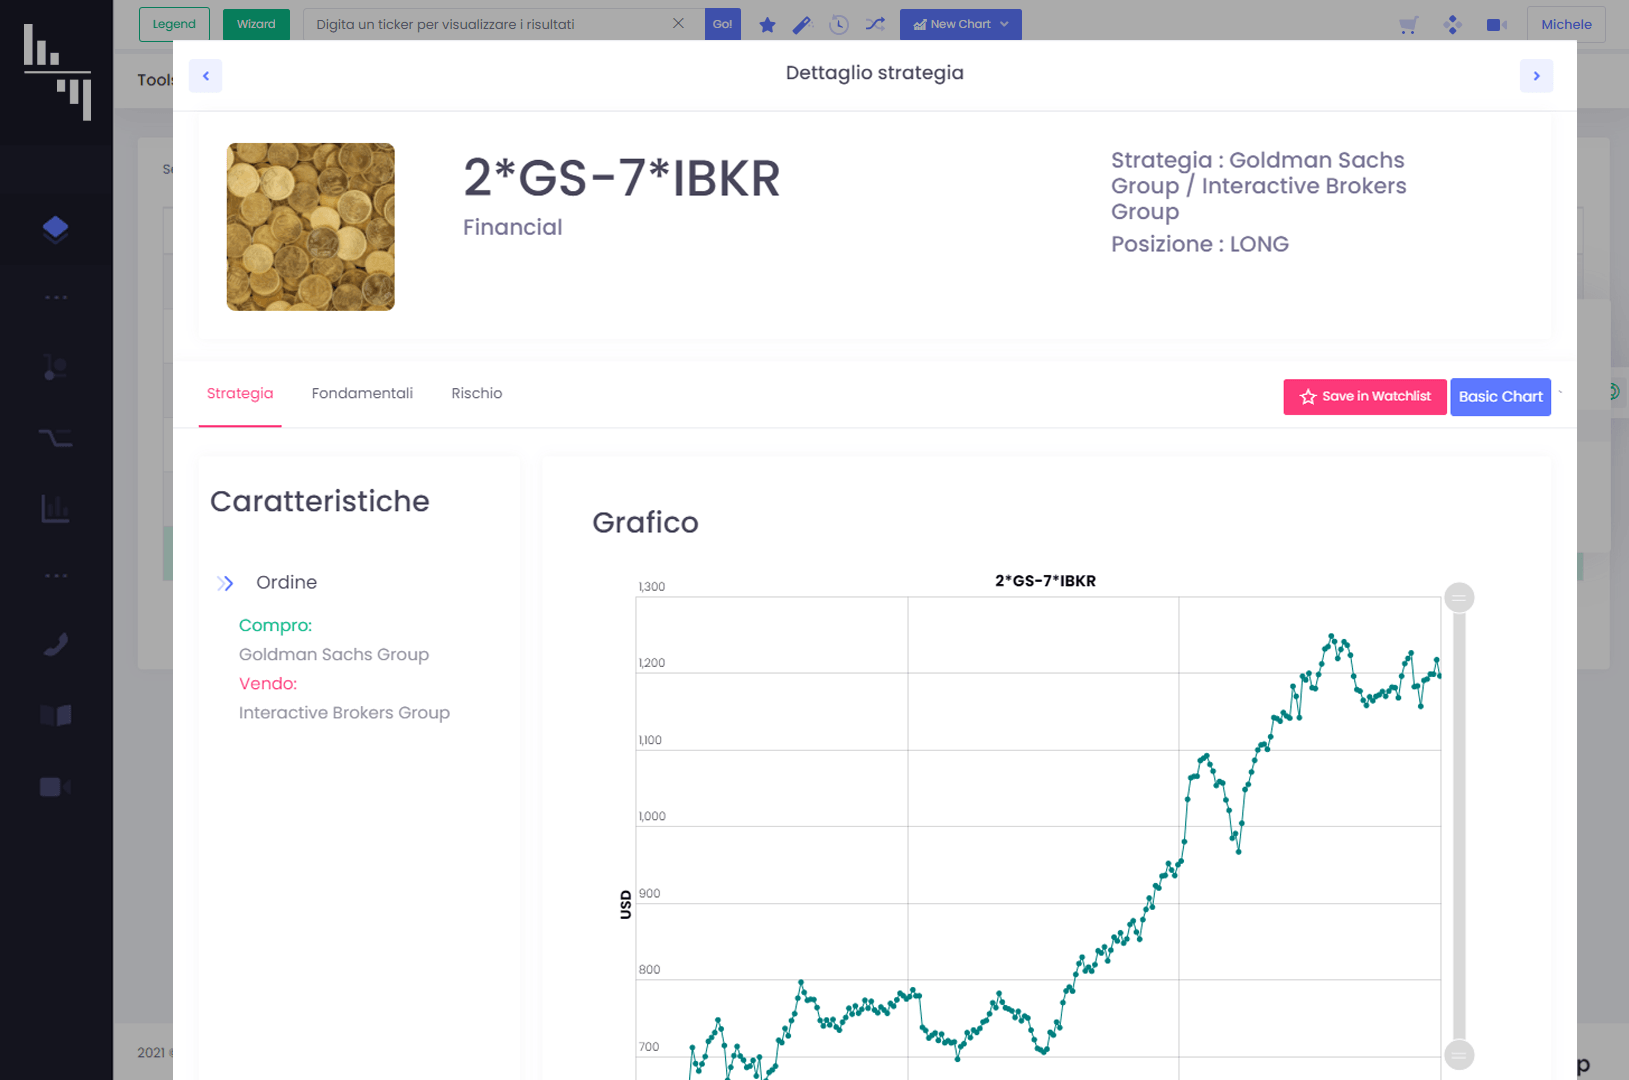The height and width of the screenshot is (1080, 1629).
Task: Click the layers icon in left sidebar
Action: tap(56, 229)
